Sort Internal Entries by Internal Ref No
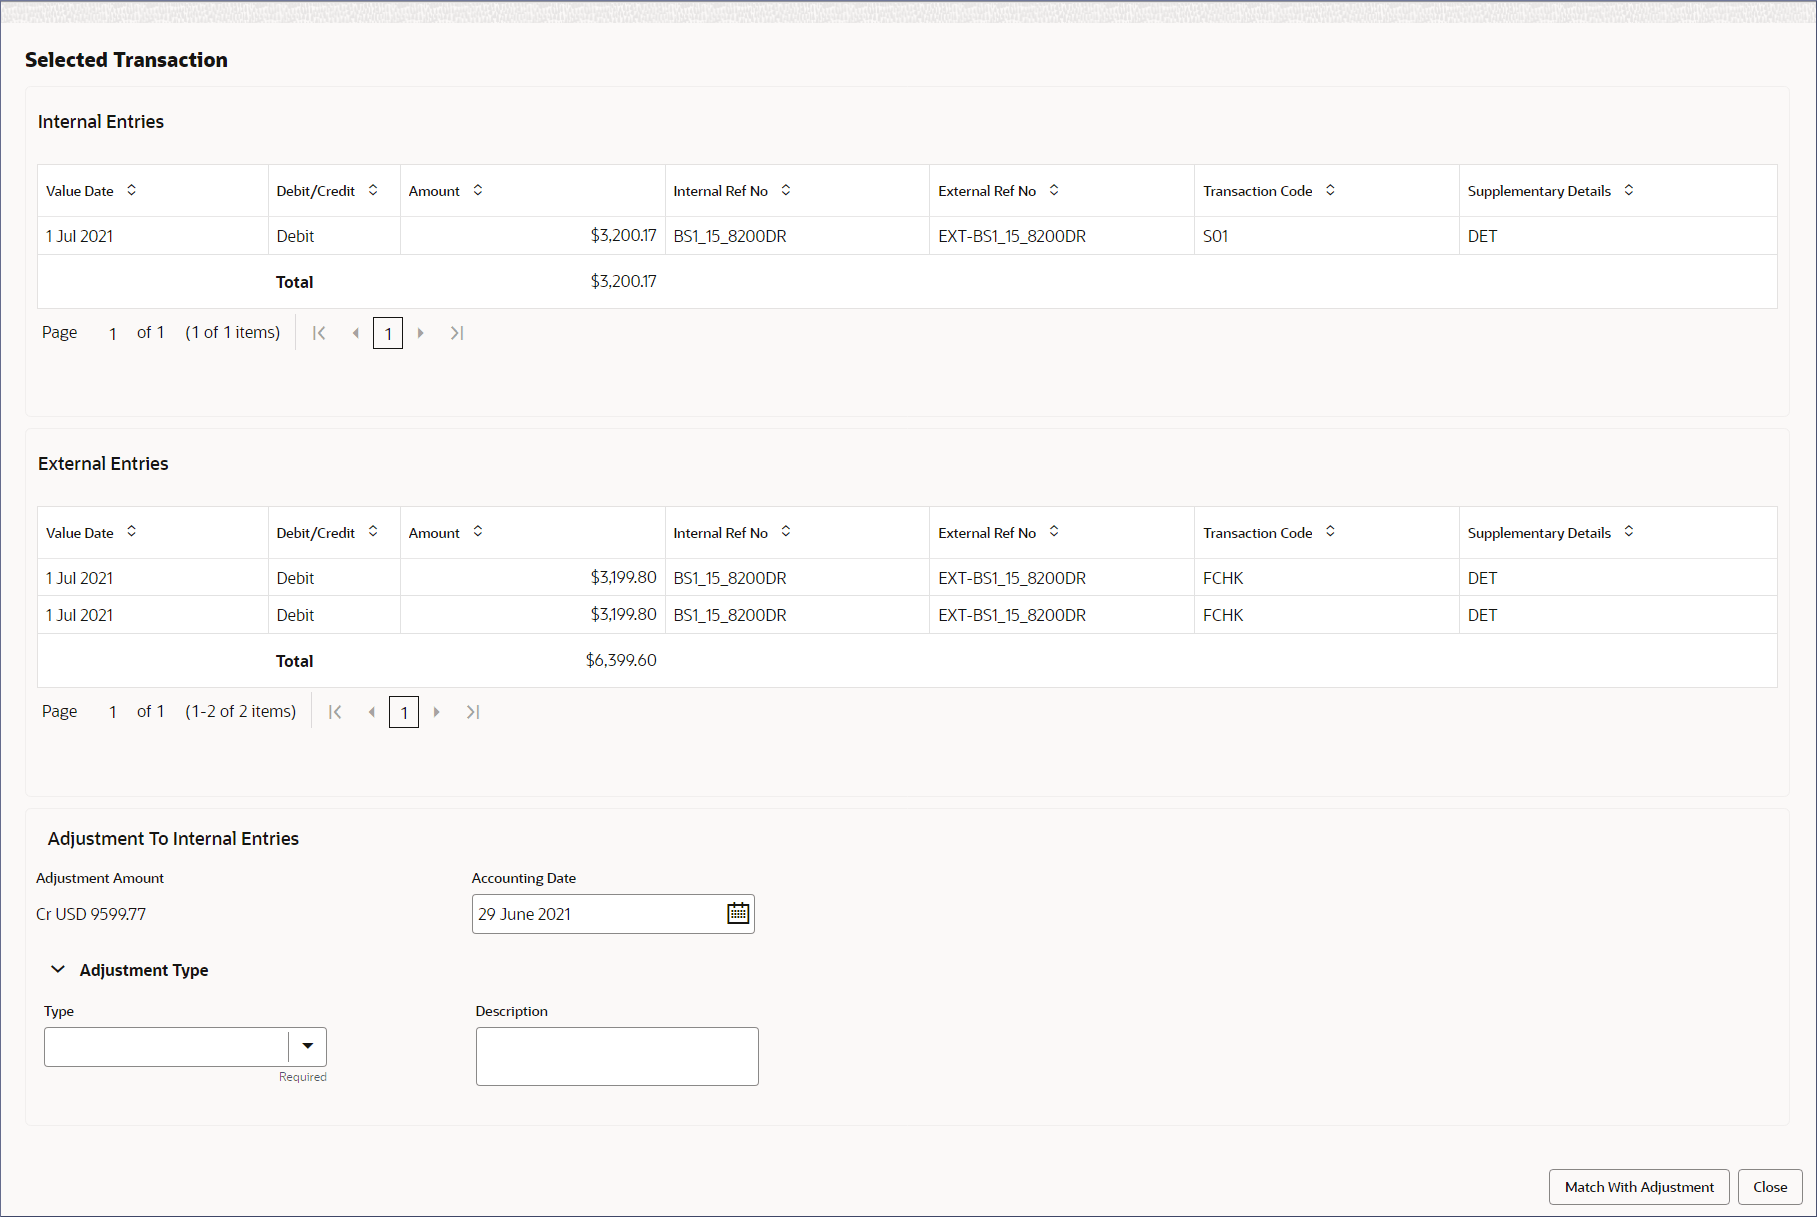This screenshot has height=1217, width=1817. 786,190
